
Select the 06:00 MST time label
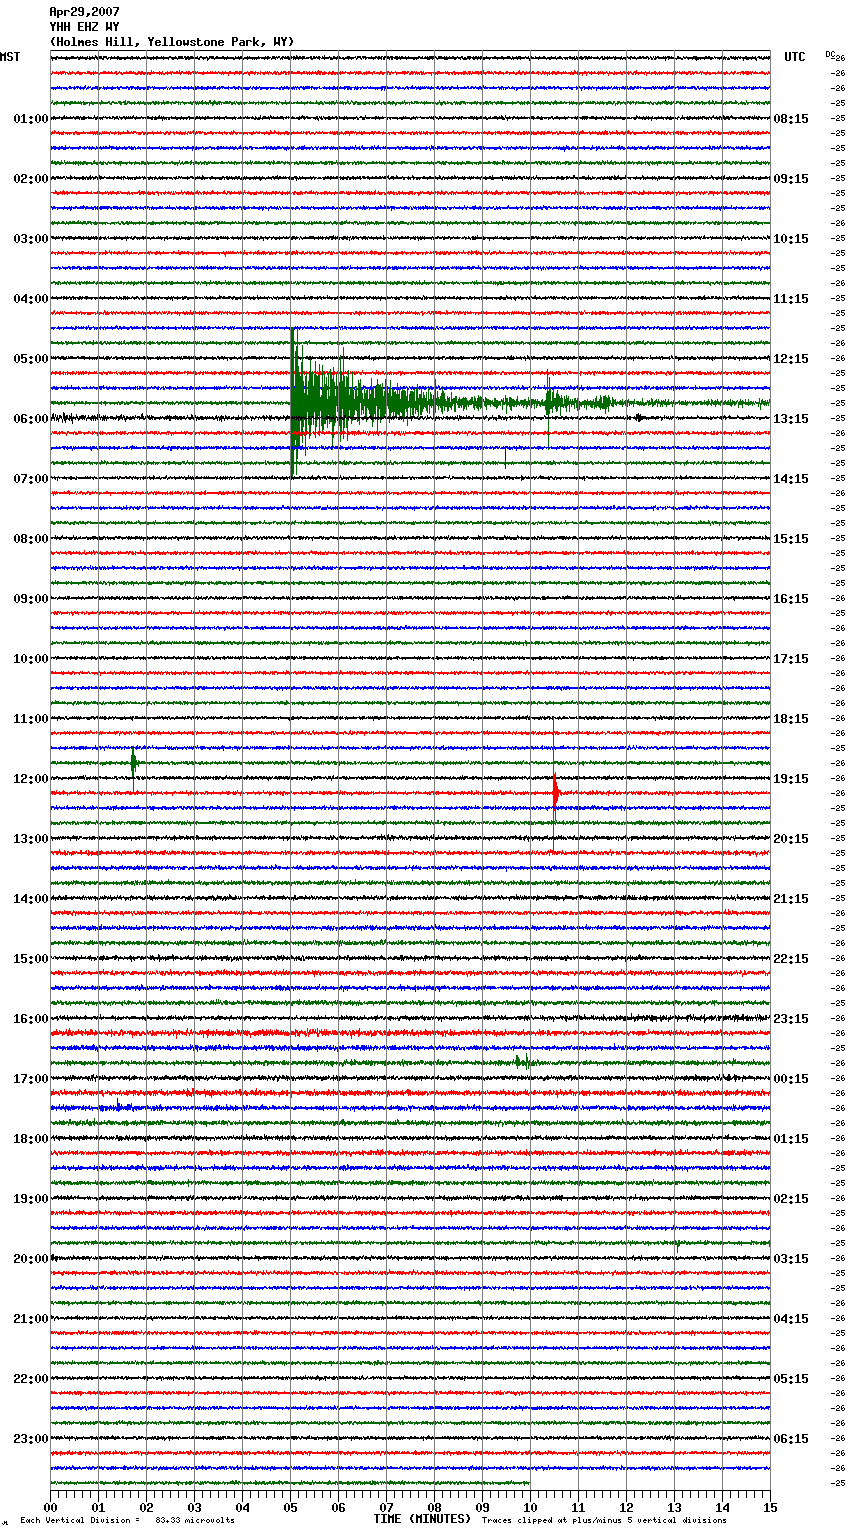[x=31, y=419]
